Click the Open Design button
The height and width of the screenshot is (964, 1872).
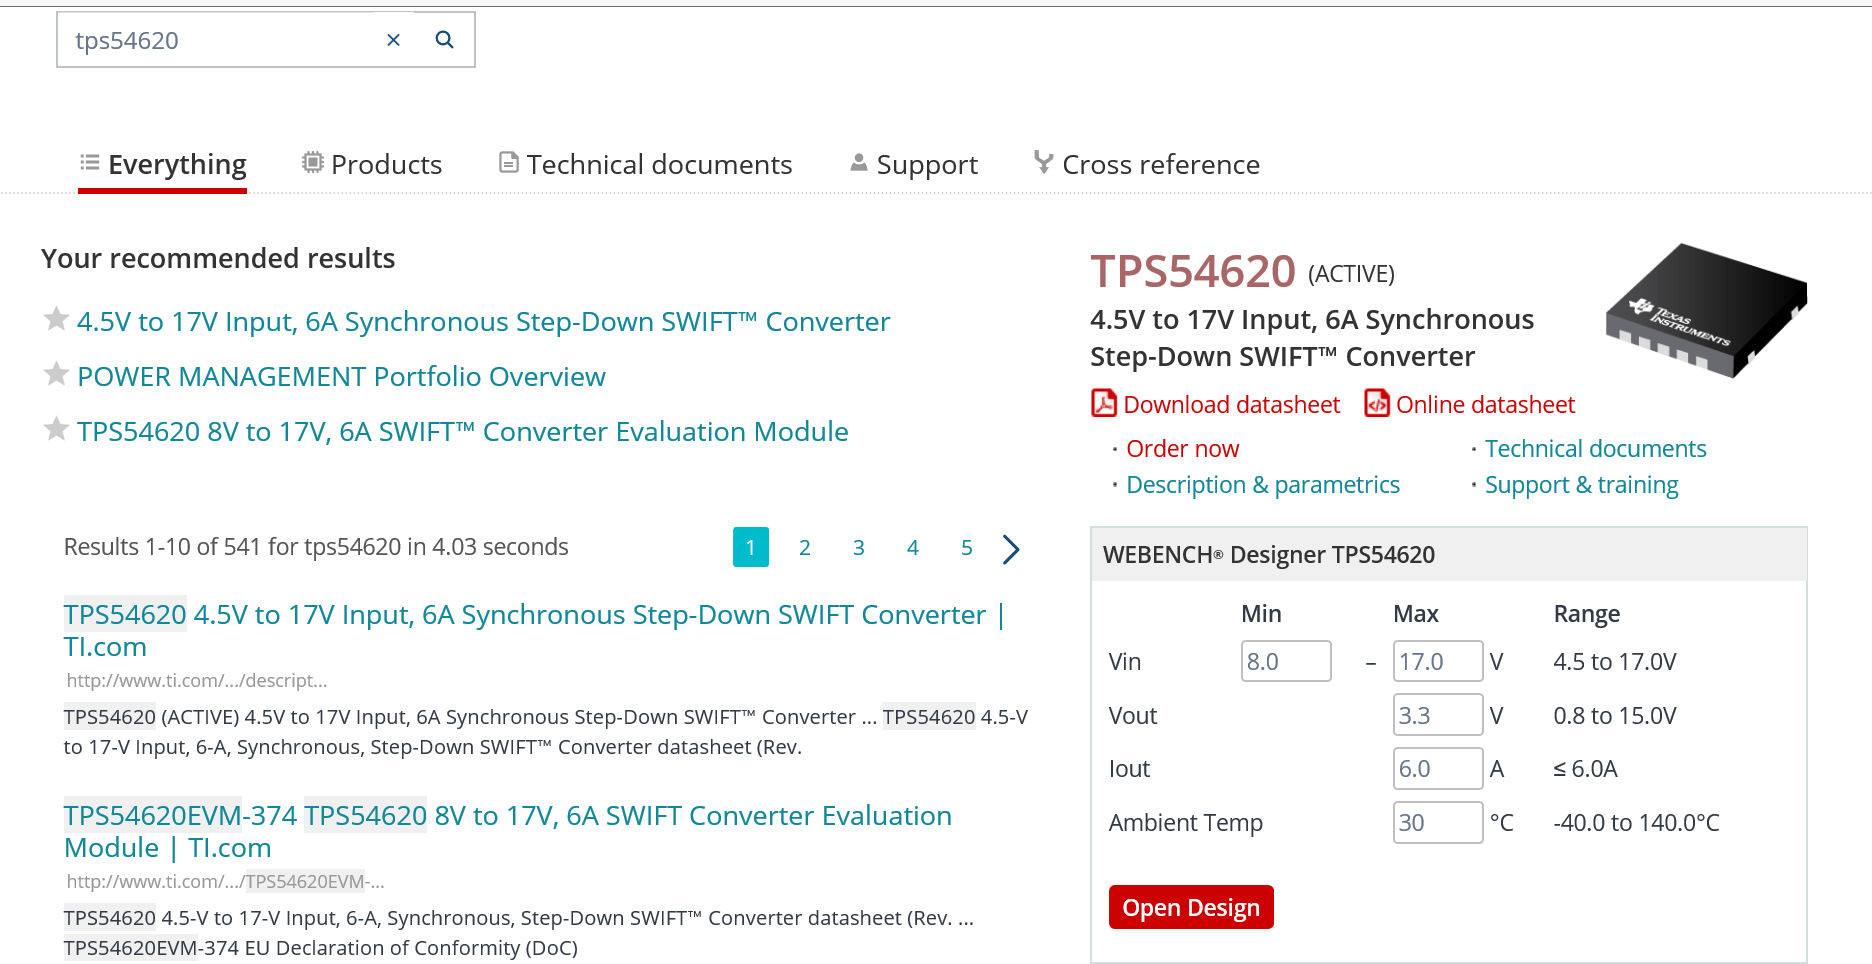coord(1191,907)
